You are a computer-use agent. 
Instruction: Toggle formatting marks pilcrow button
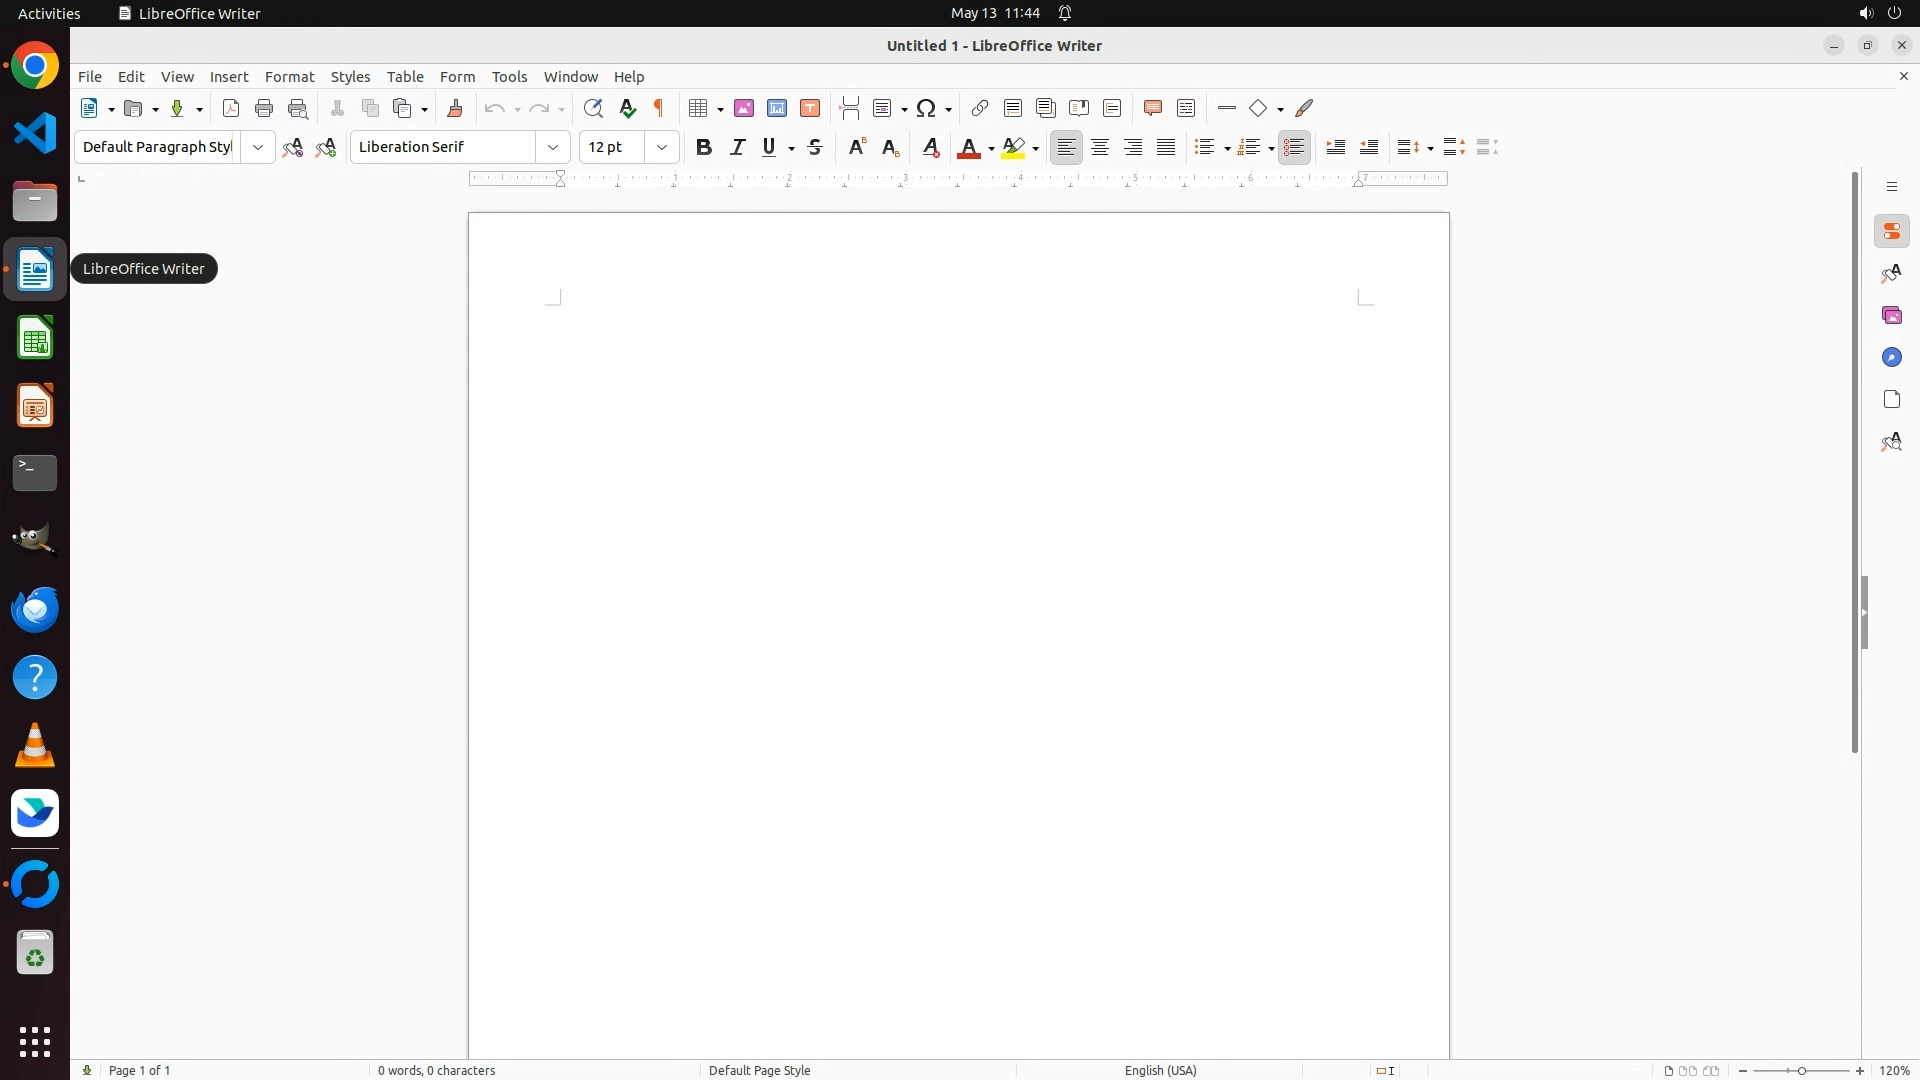(659, 108)
